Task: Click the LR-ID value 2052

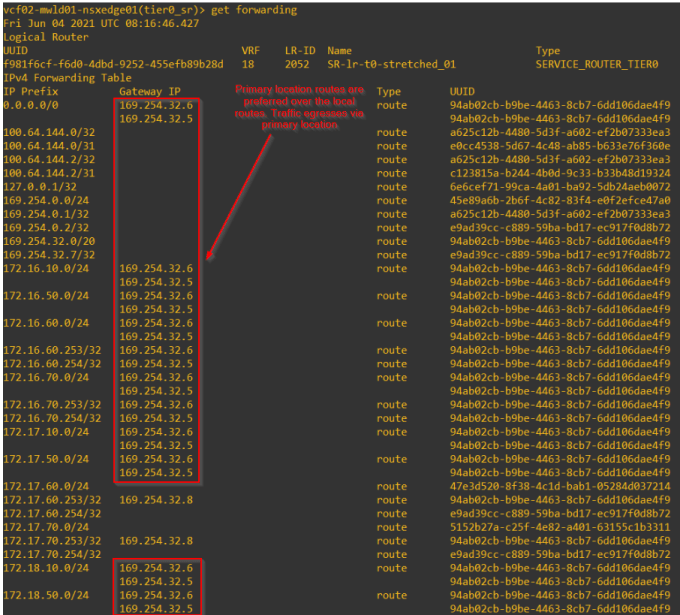Action: (x=297, y=65)
